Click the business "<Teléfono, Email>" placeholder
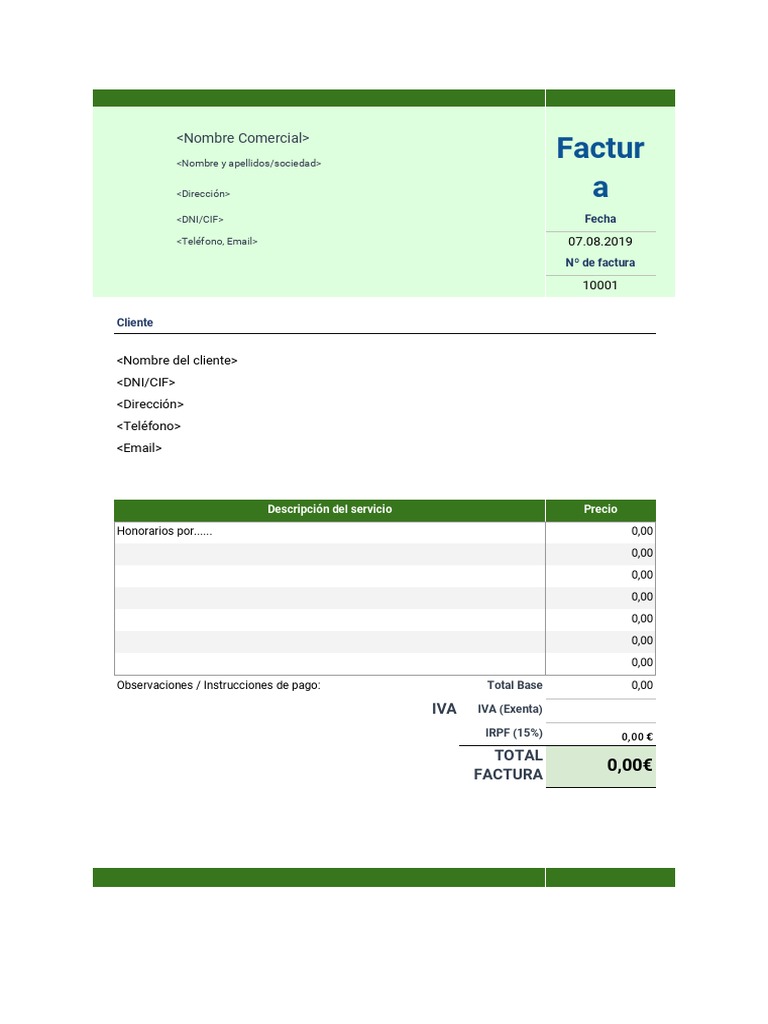 coord(216,241)
